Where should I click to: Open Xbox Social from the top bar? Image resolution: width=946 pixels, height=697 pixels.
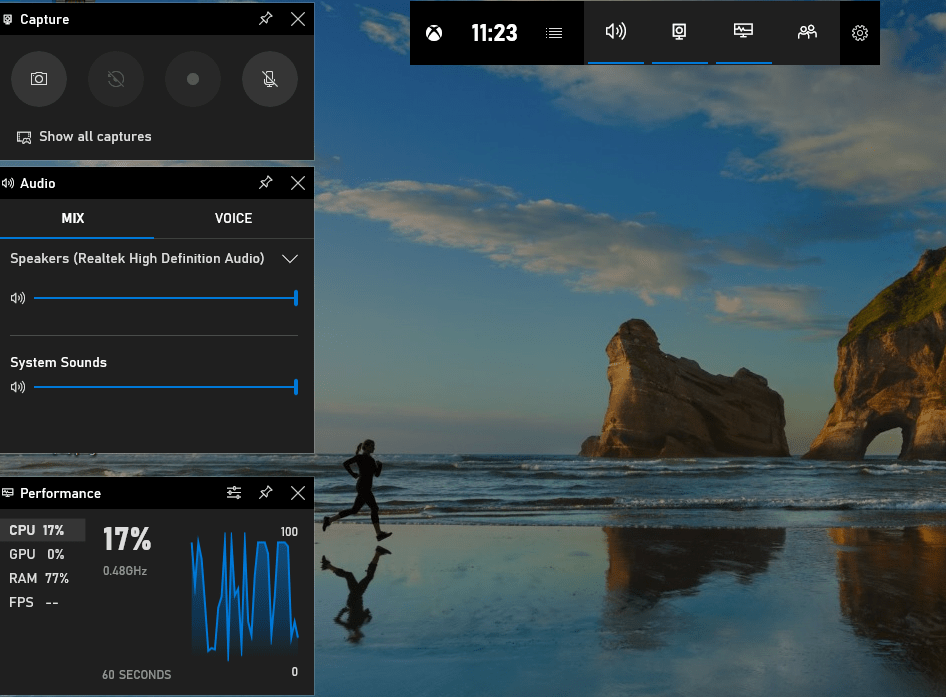point(807,32)
